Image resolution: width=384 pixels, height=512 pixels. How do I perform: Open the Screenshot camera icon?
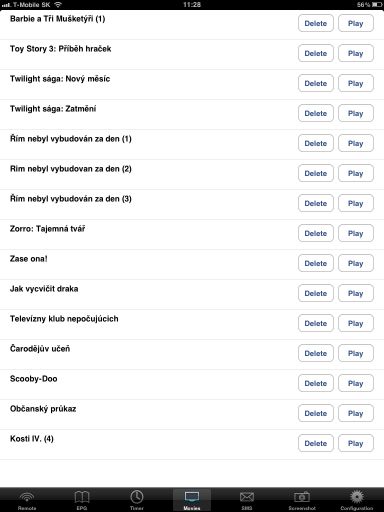(x=302, y=499)
